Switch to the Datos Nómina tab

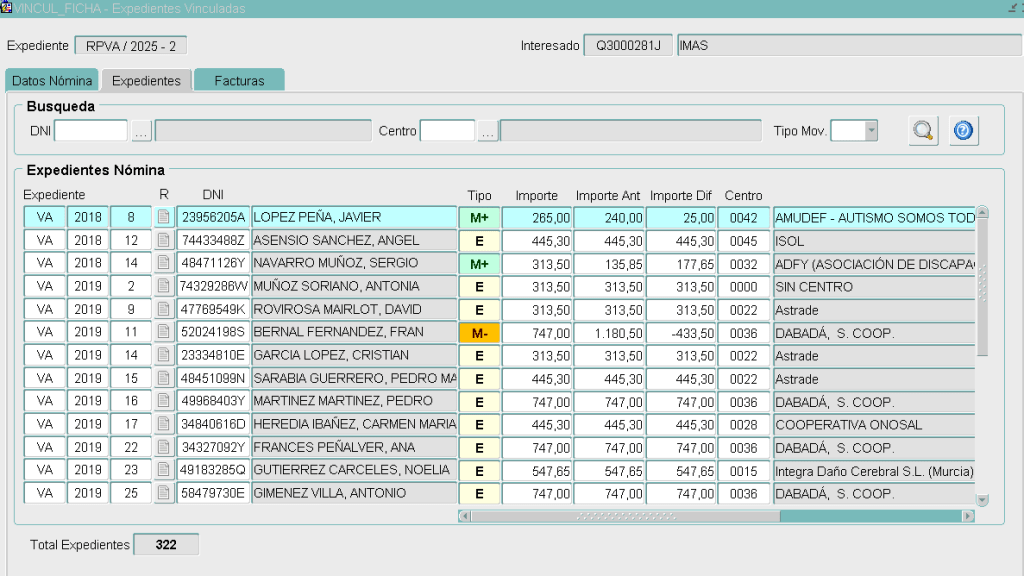tap(52, 81)
